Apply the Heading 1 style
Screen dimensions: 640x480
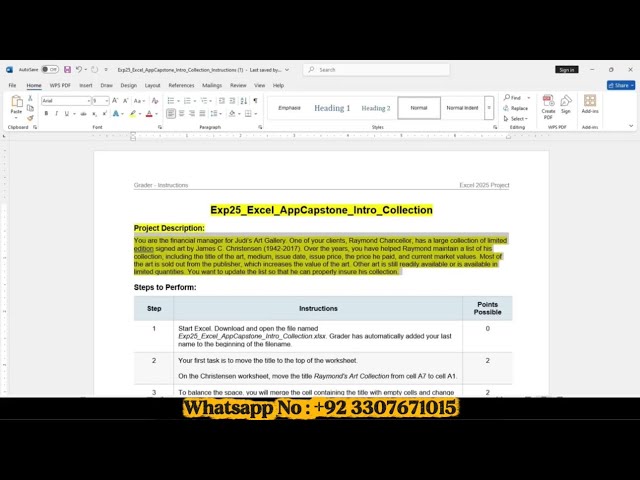tap(332, 108)
